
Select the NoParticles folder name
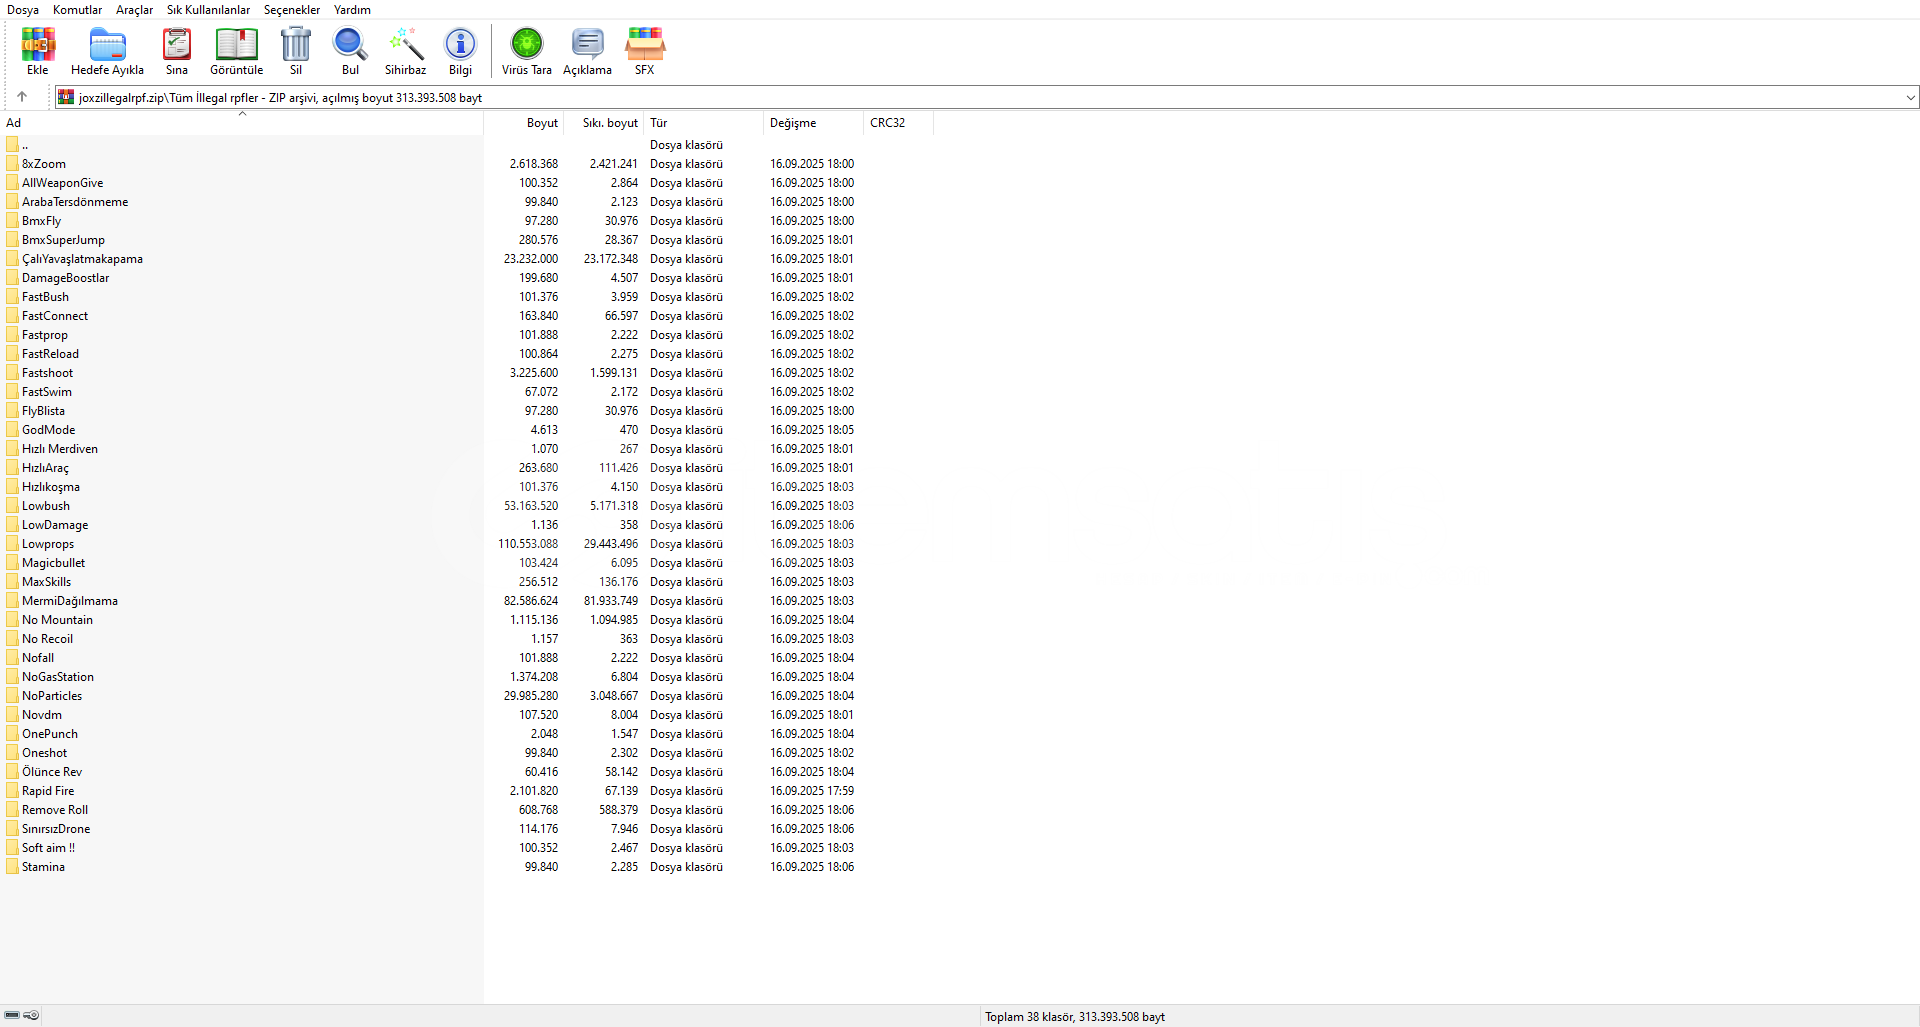tap(52, 696)
